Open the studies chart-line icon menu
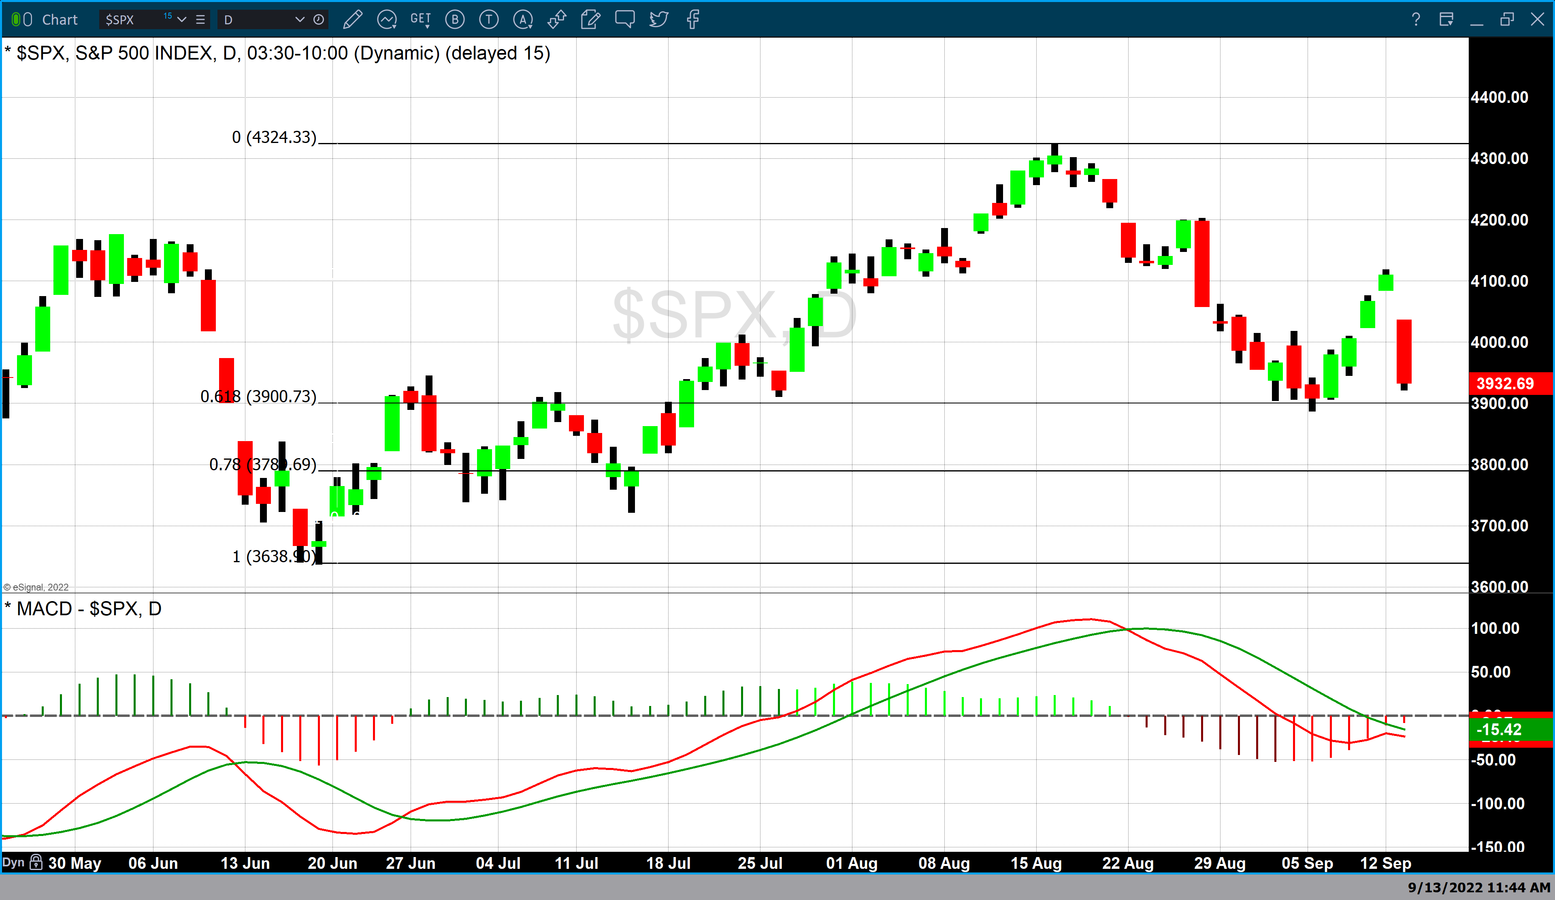 tap(387, 19)
